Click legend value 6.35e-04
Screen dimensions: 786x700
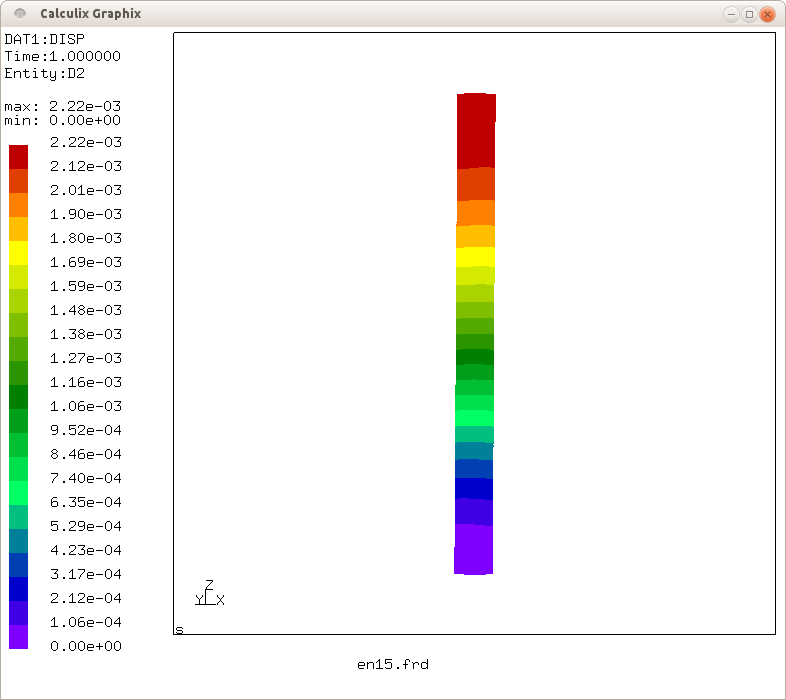(x=86, y=502)
